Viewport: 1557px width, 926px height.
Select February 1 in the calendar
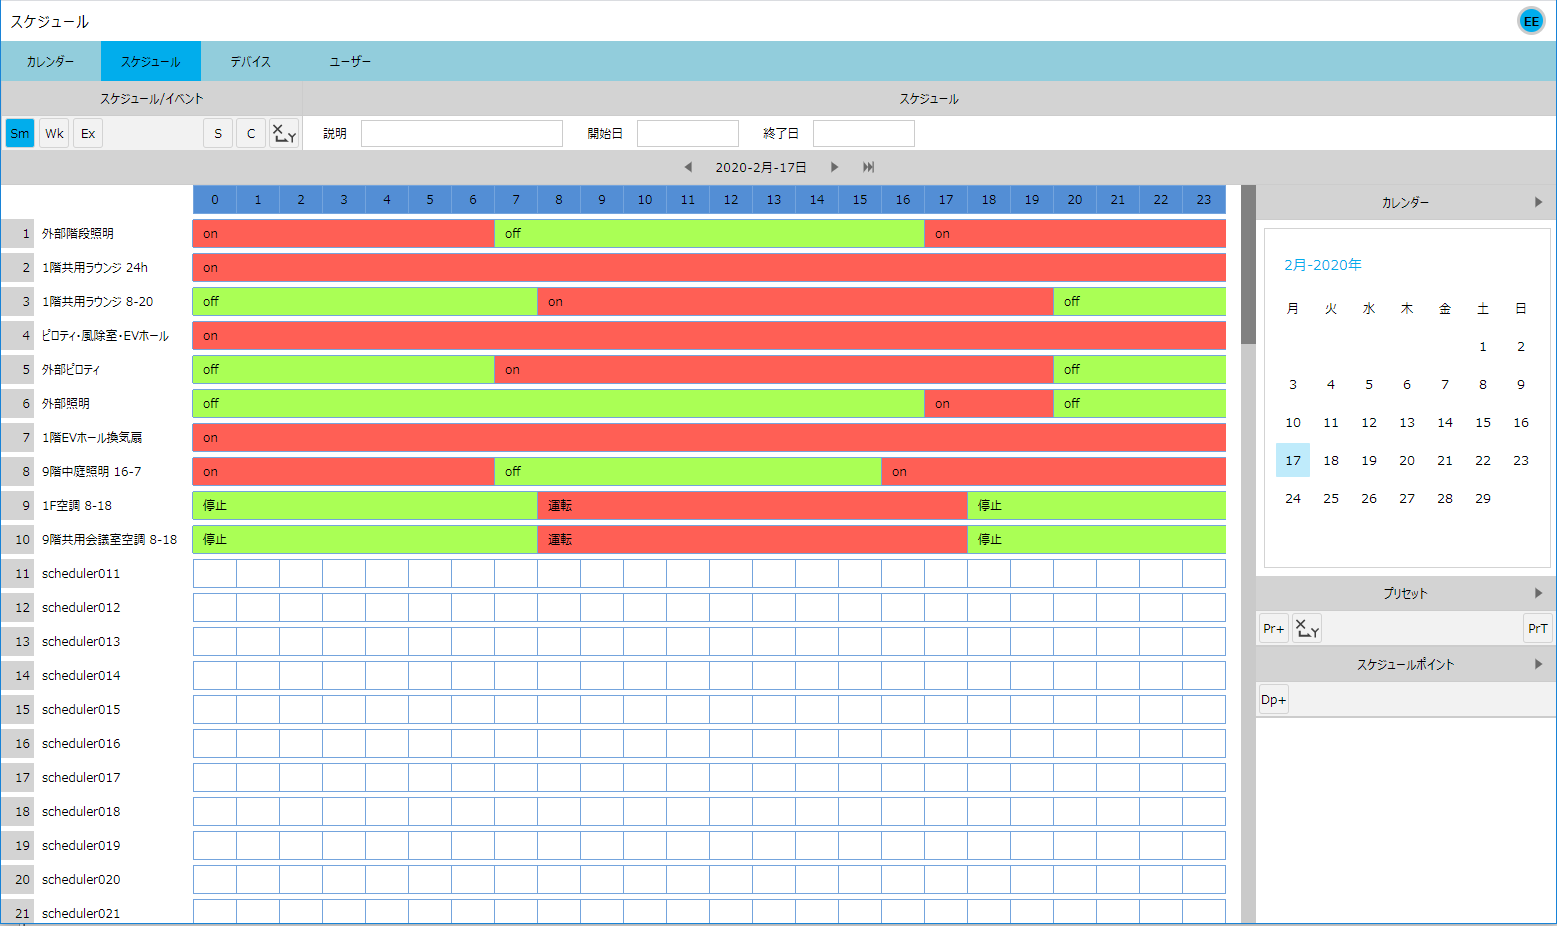[1483, 346]
